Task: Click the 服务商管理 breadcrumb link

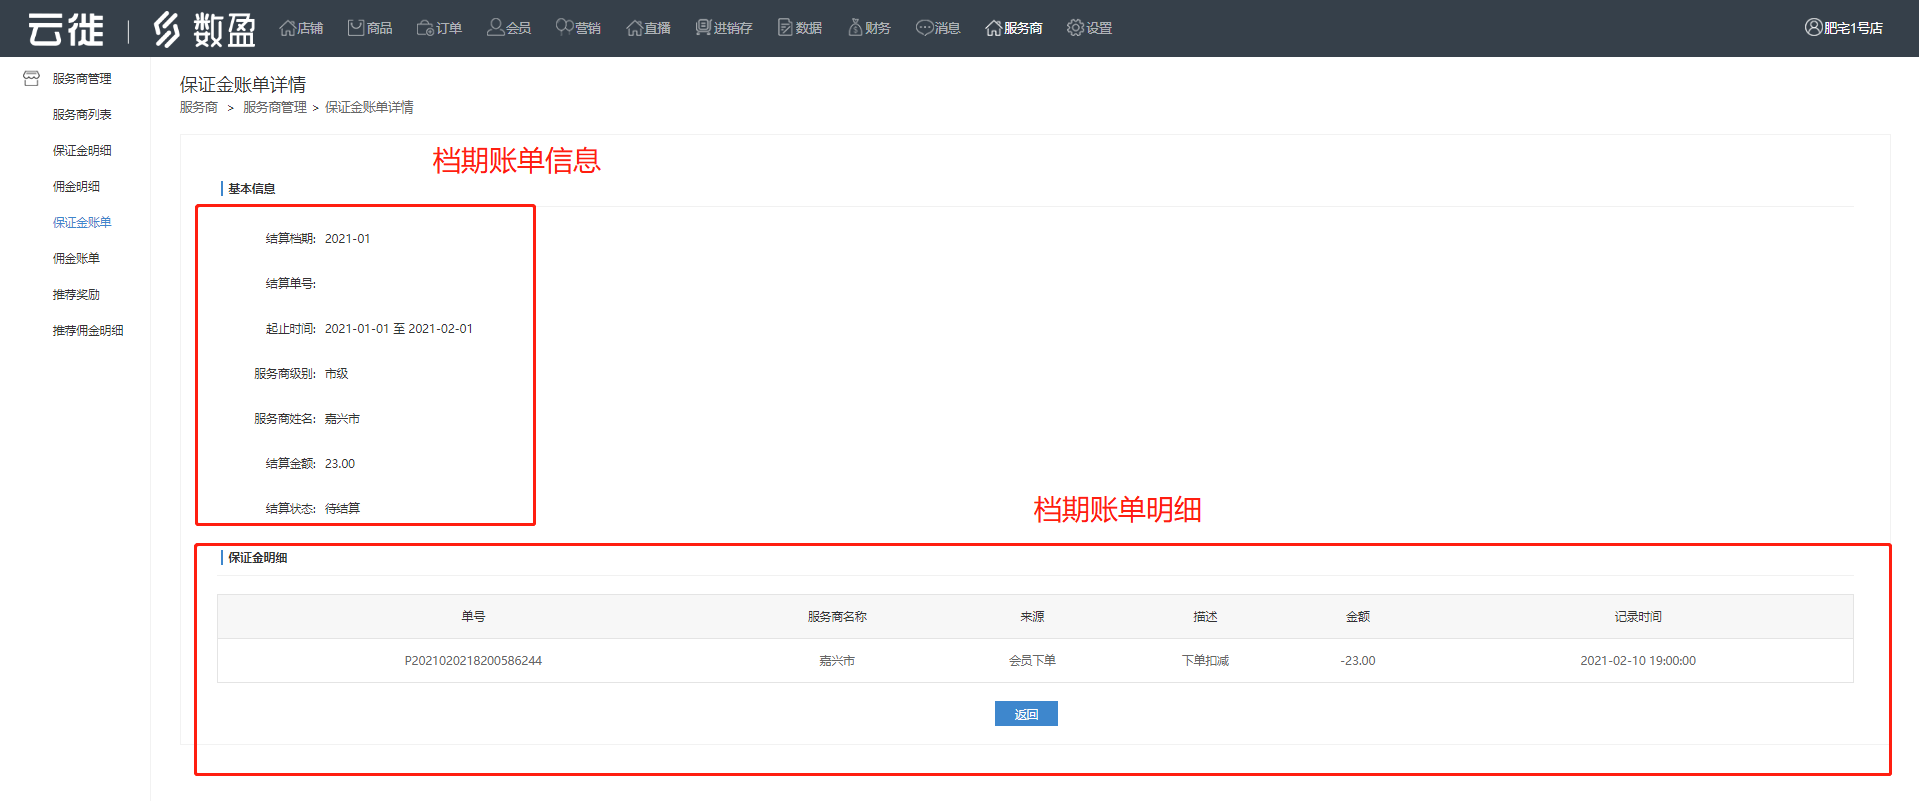Action: 275,108
